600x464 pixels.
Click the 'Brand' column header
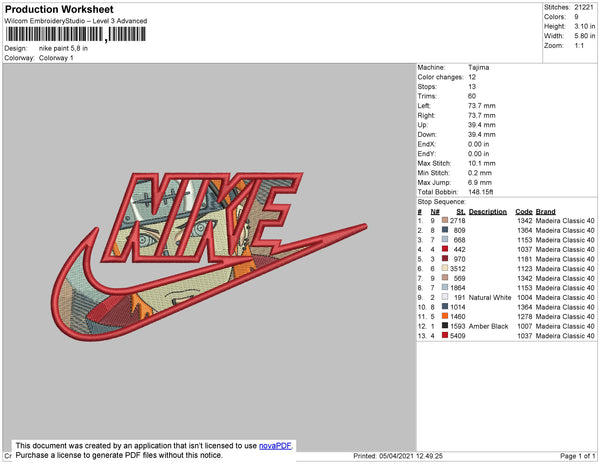click(545, 212)
